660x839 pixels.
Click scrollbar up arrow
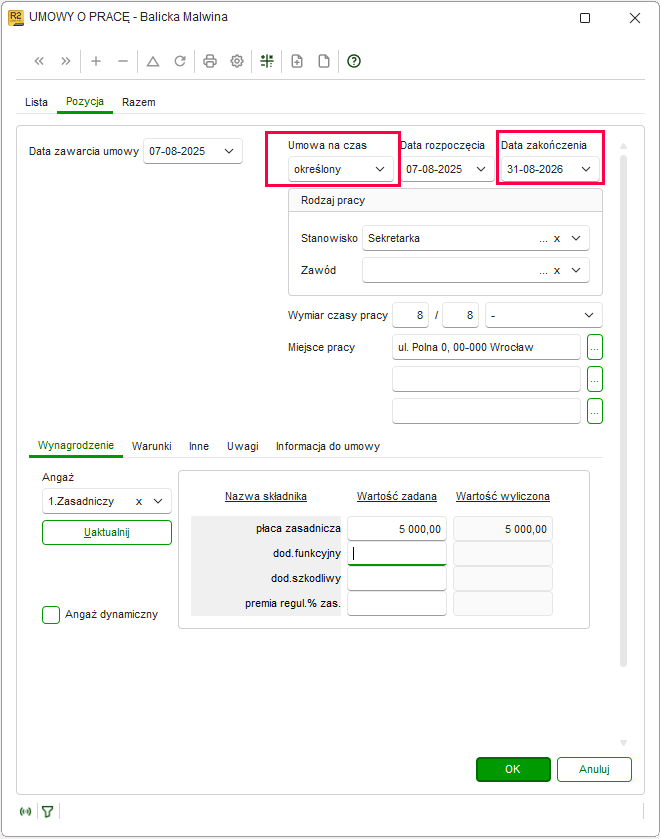click(624, 146)
